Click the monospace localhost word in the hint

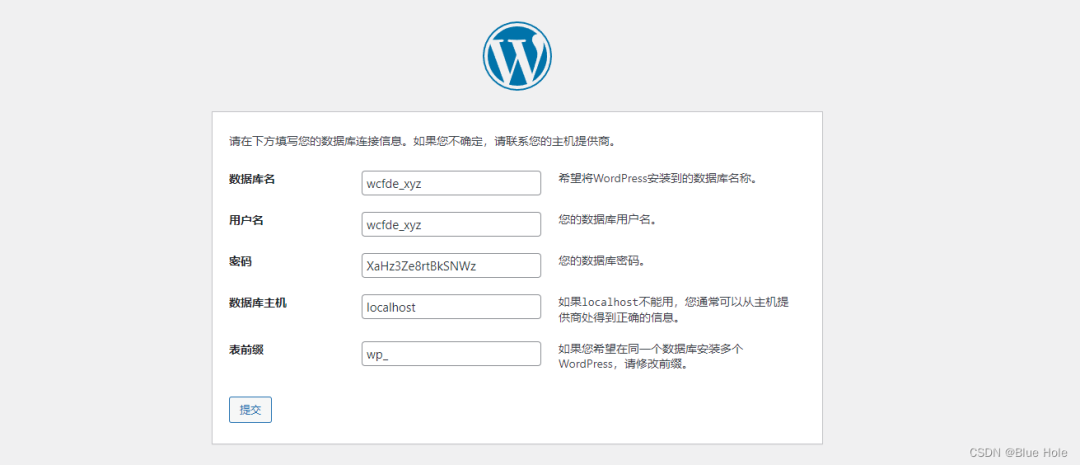click(x=609, y=302)
